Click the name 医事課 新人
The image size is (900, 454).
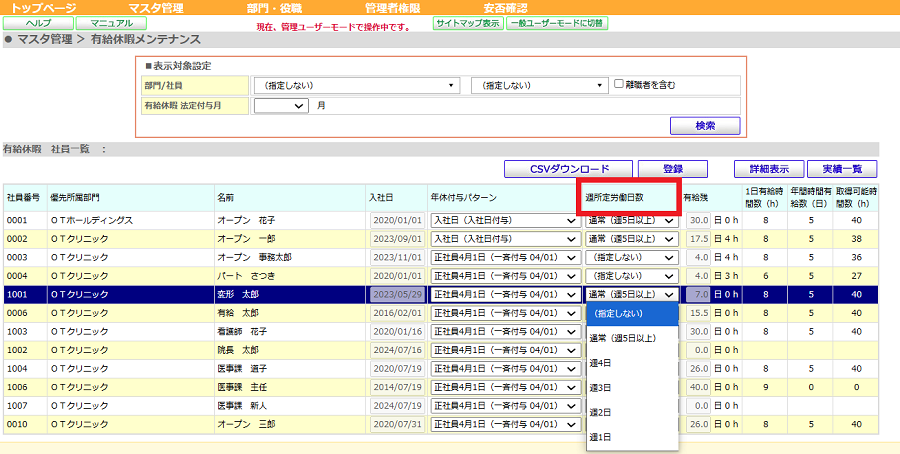(x=242, y=406)
